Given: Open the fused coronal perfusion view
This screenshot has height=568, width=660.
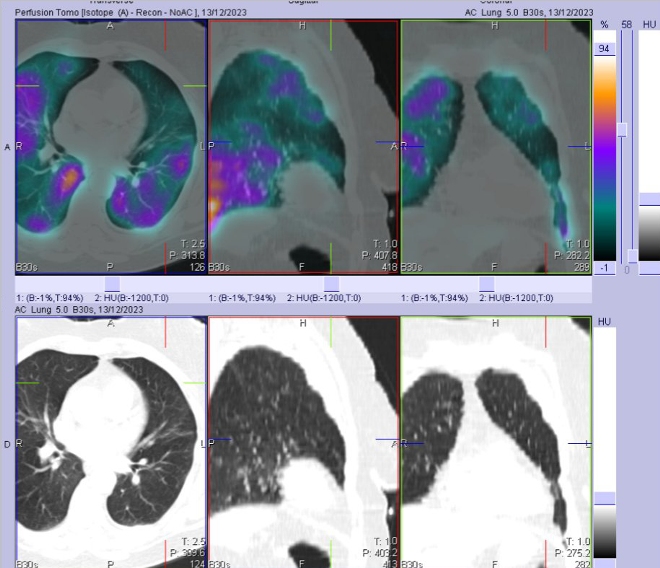Looking at the screenshot, I should point(496,147).
